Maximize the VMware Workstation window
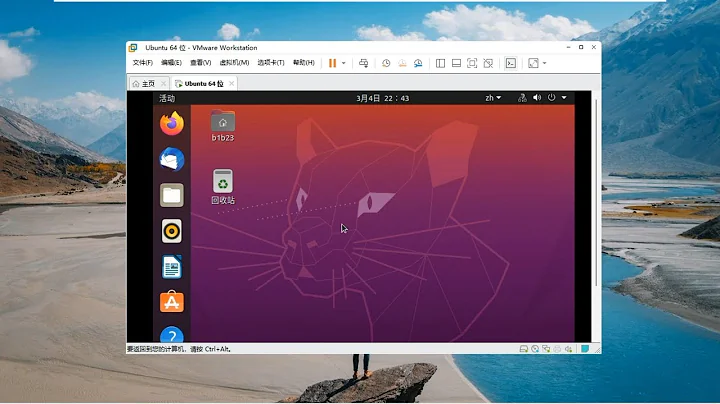The height and width of the screenshot is (404, 720). pos(581,47)
